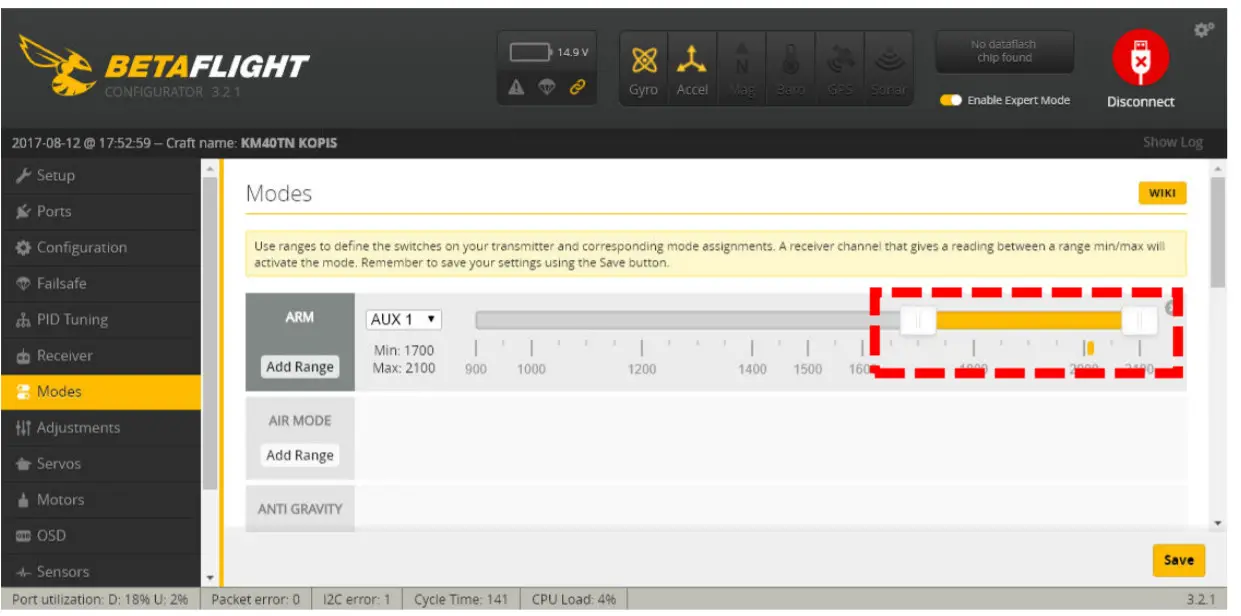Open the Ports tab
This screenshot has width=1241, height=616.
[100, 212]
